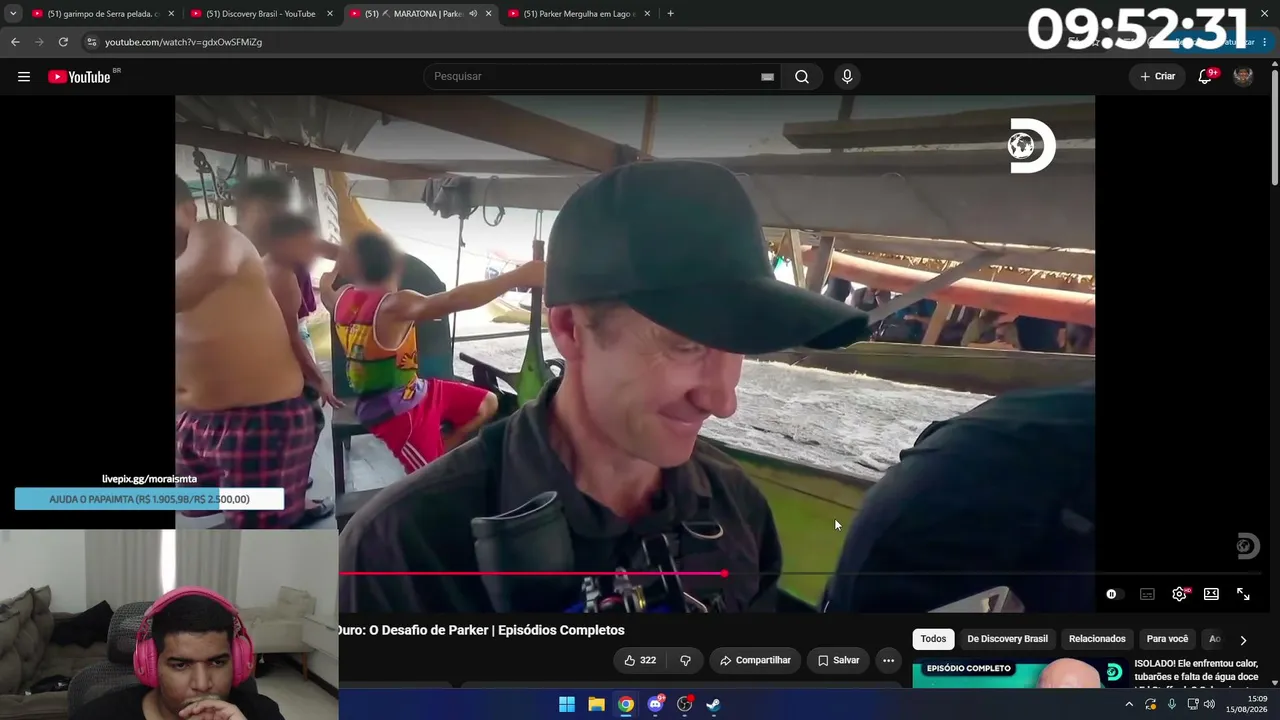Image resolution: width=1280 pixels, height=720 pixels.
Task: Click the red video progress scrubber handle
Action: [724, 573]
